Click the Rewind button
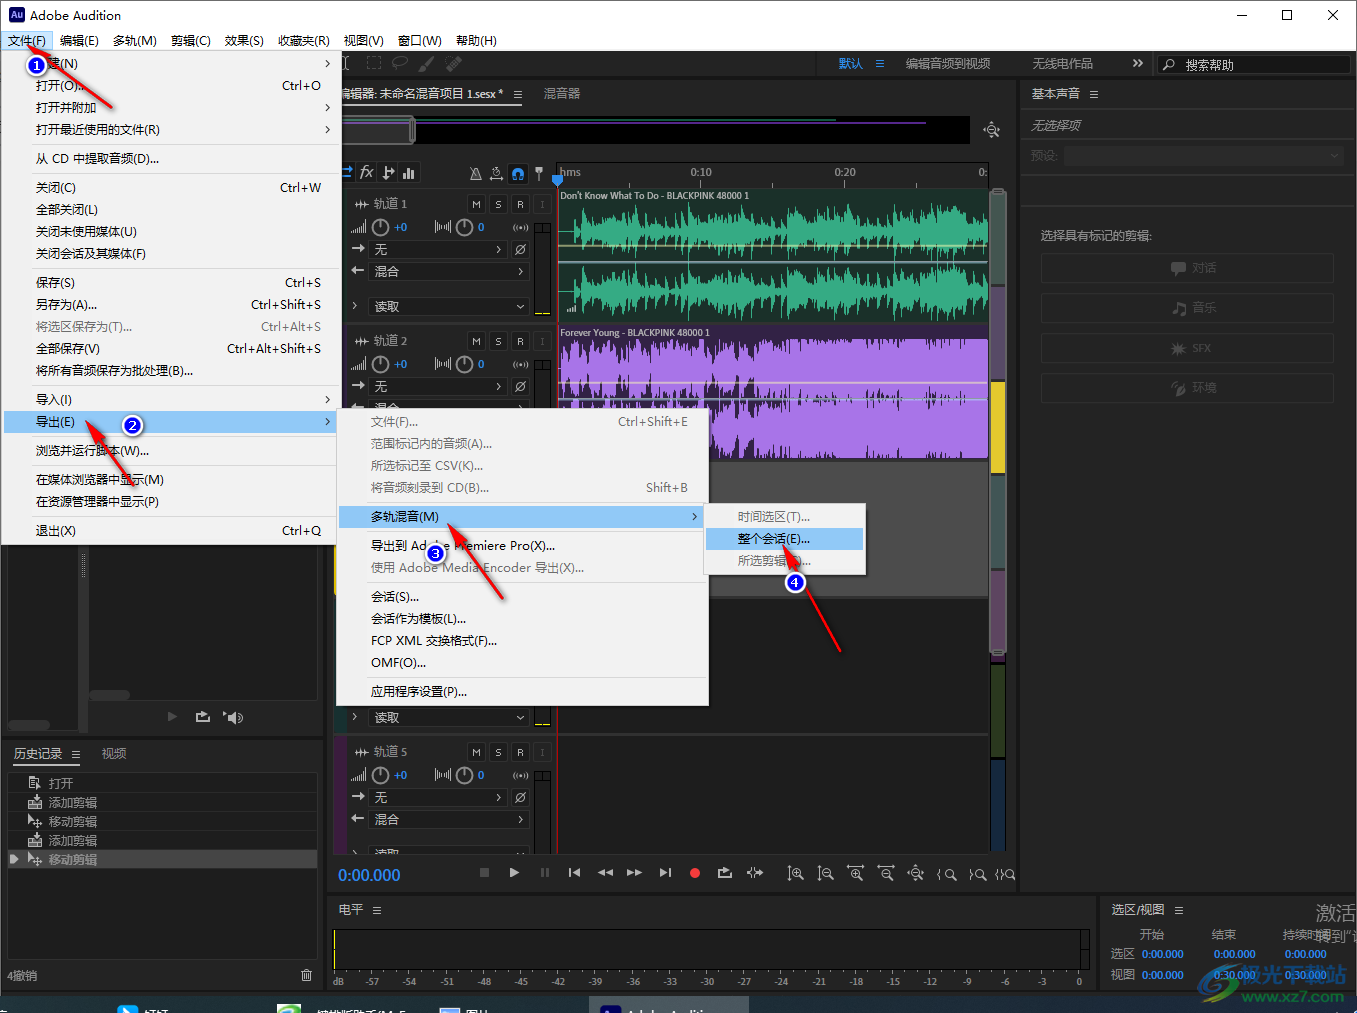Viewport: 1357px width, 1013px height. click(x=605, y=872)
